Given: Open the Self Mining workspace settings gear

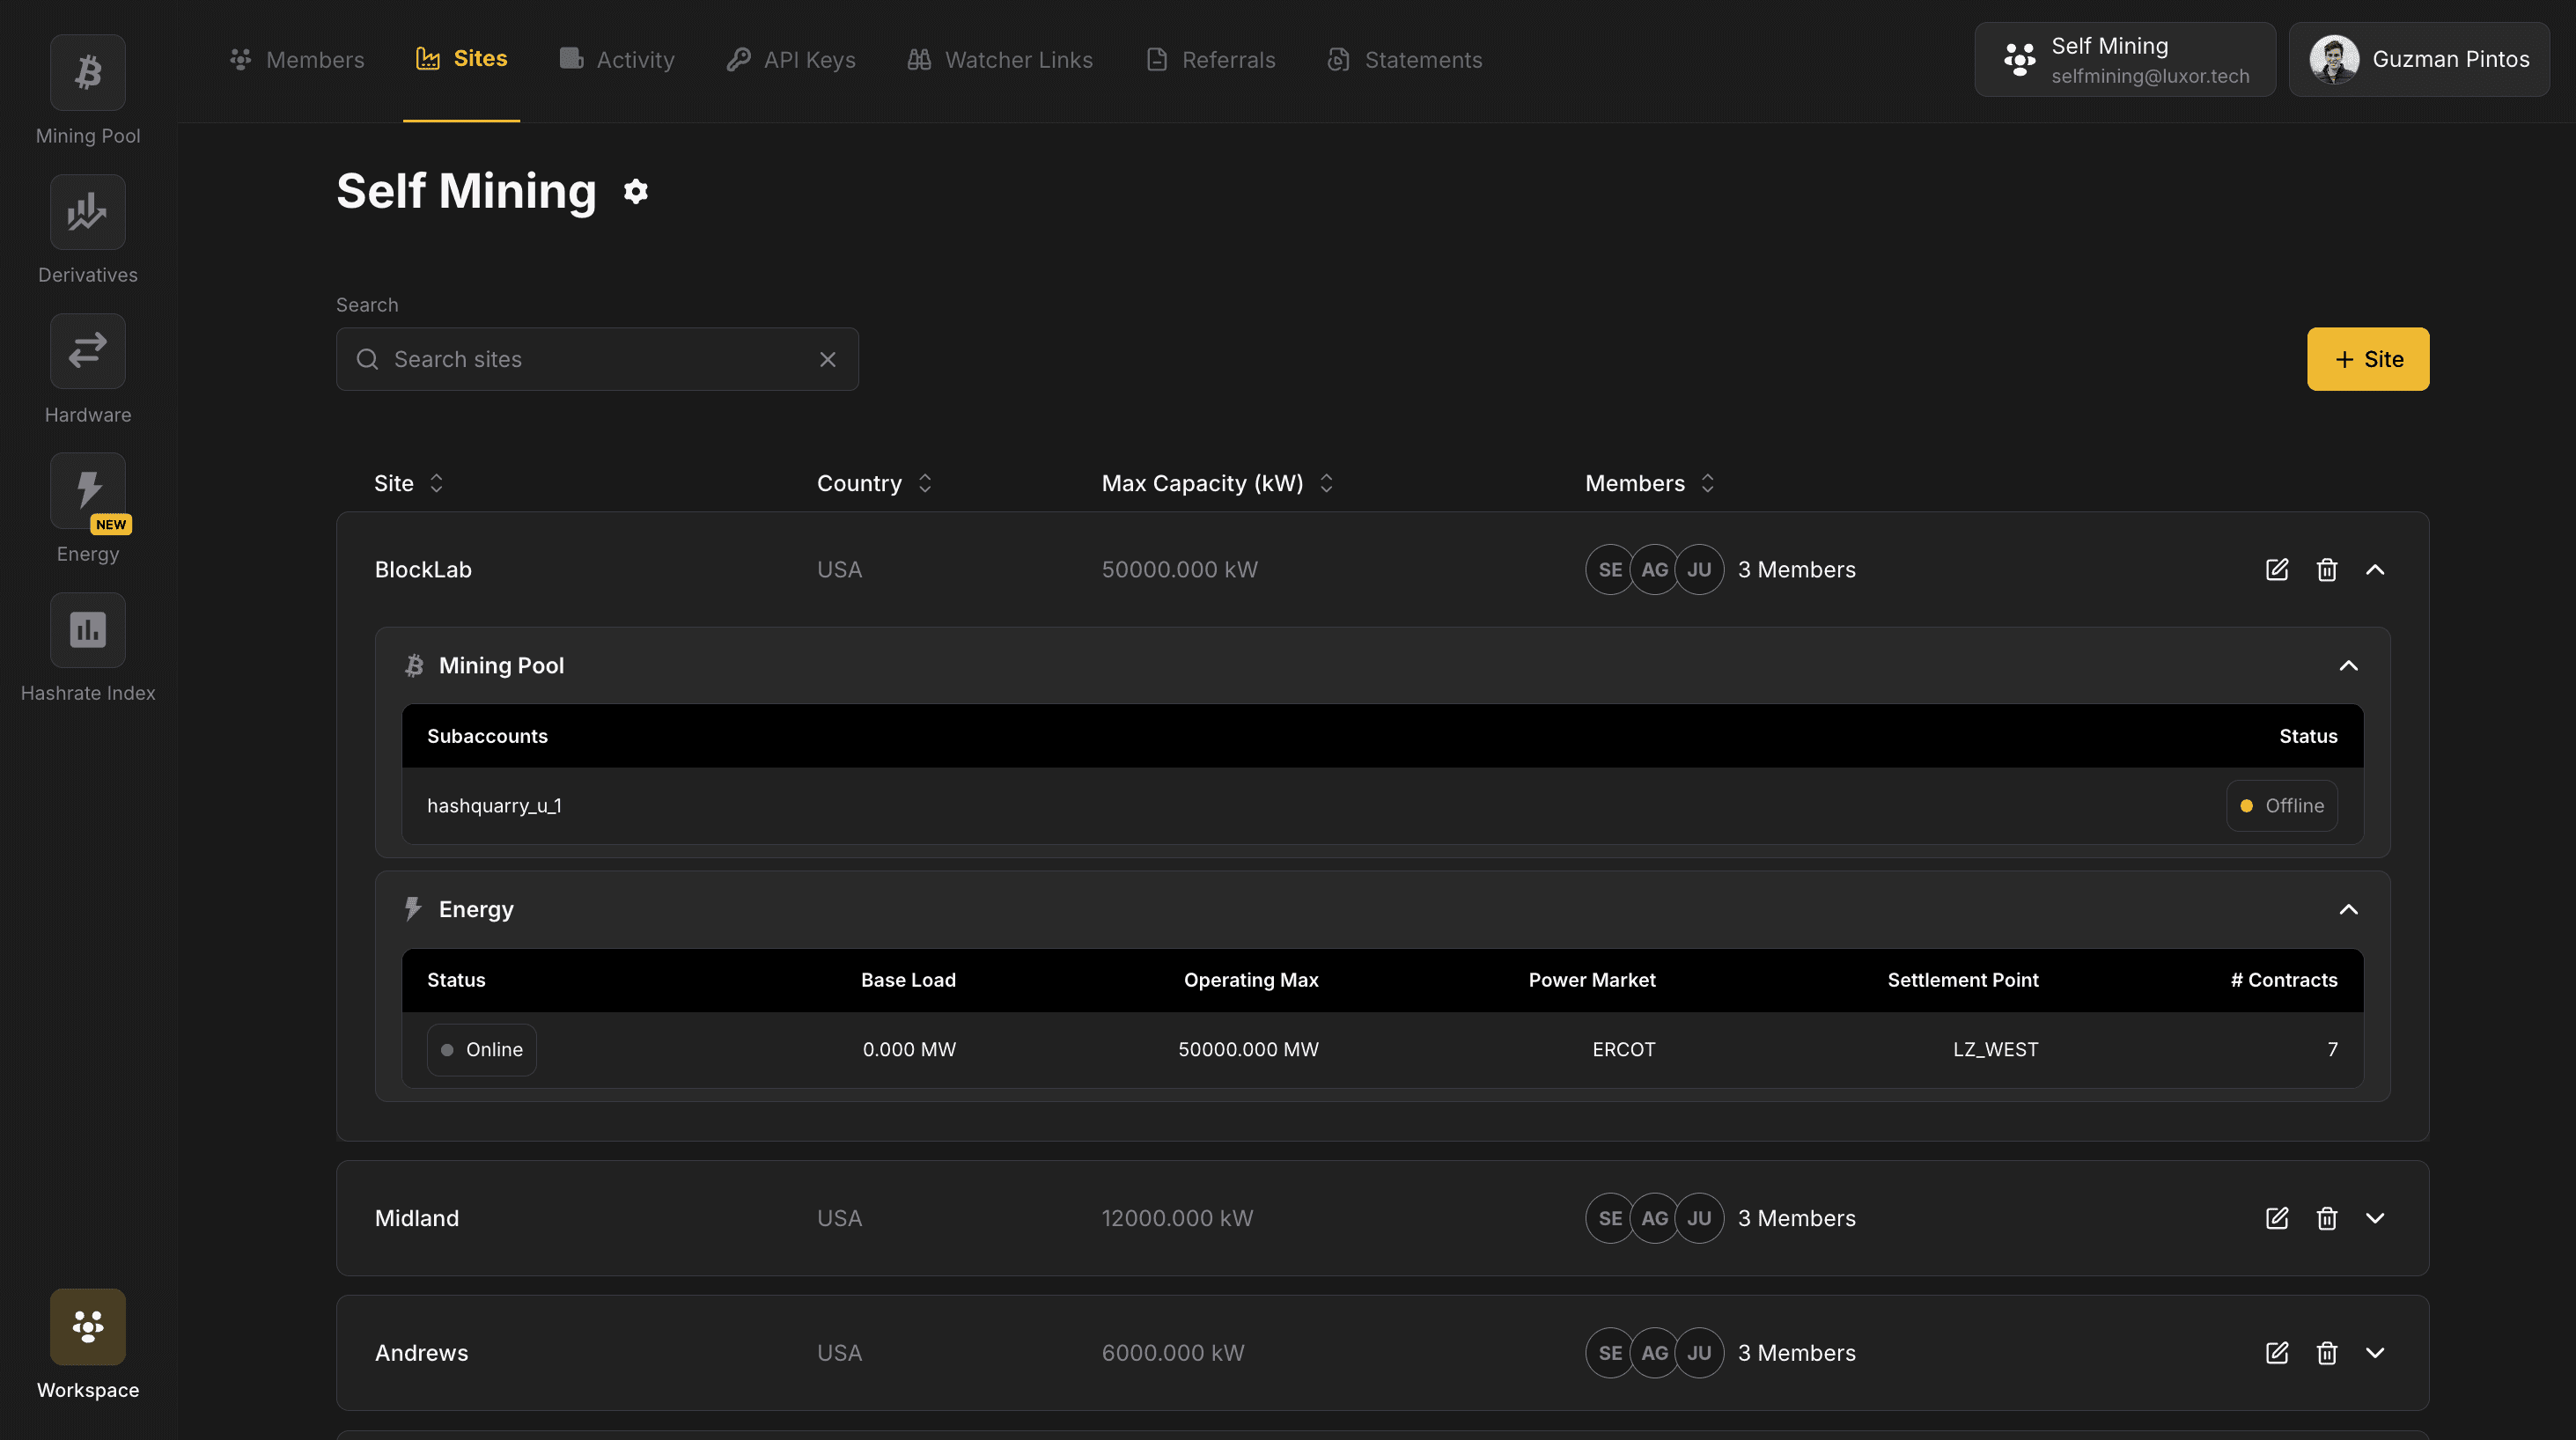Looking at the screenshot, I should [x=636, y=191].
